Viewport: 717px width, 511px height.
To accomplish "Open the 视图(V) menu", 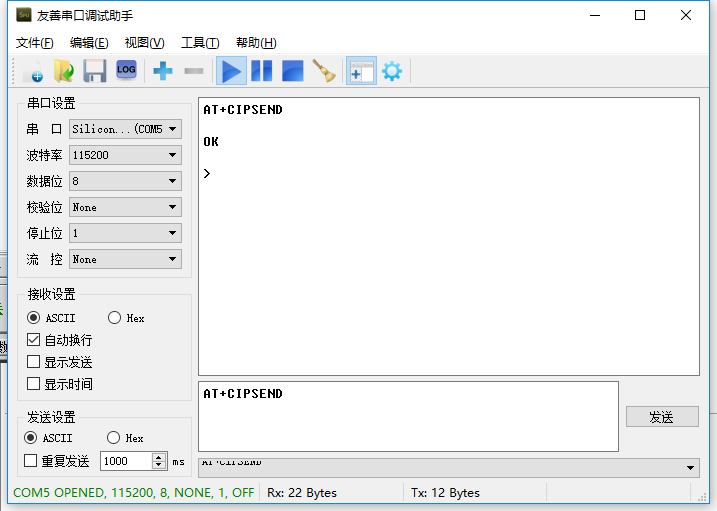I will [144, 43].
